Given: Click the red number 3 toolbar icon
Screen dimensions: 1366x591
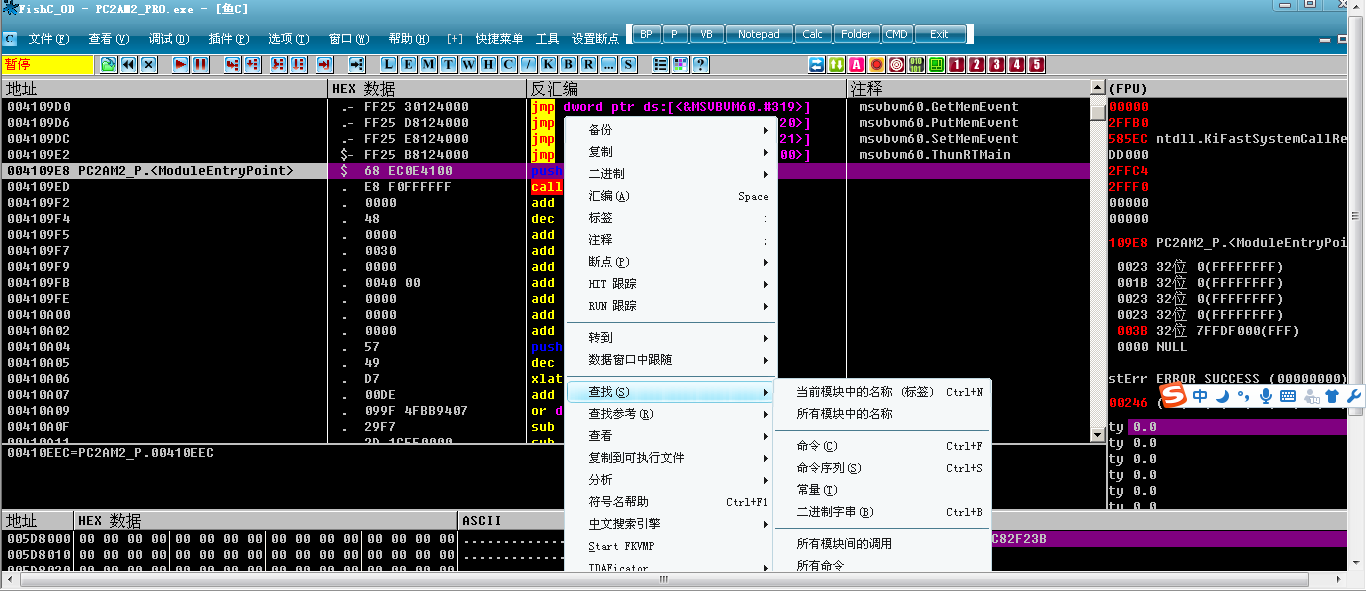Looking at the screenshot, I should click(x=996, y=64).
